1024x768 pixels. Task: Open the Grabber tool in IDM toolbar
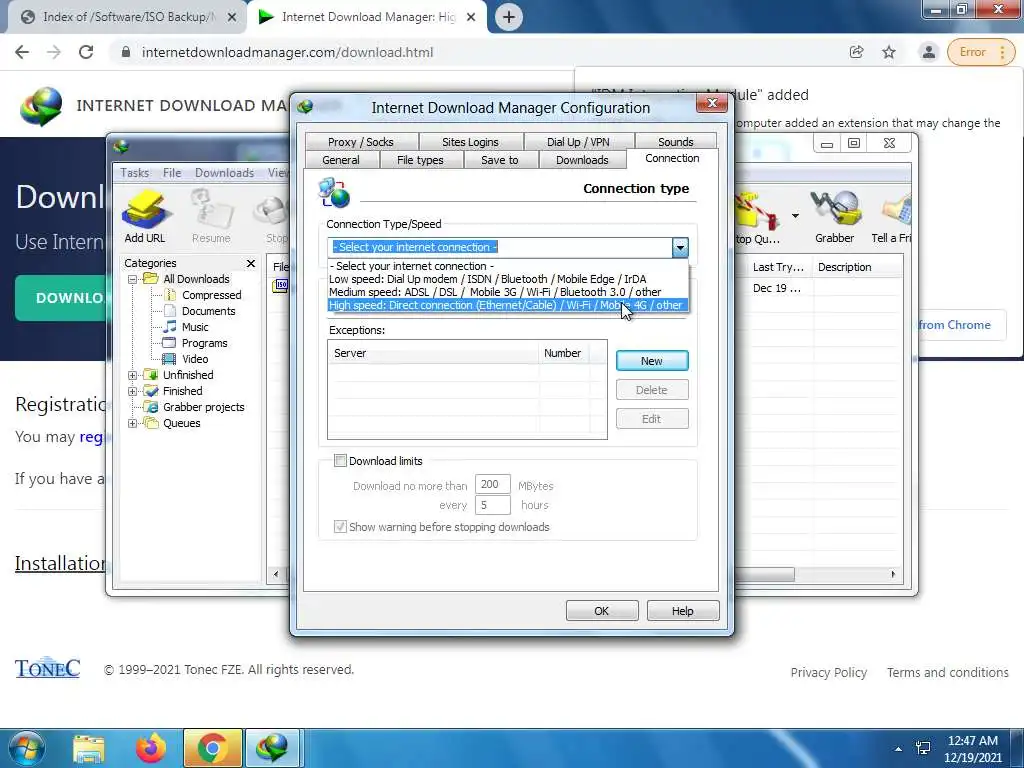coord(834,217)
